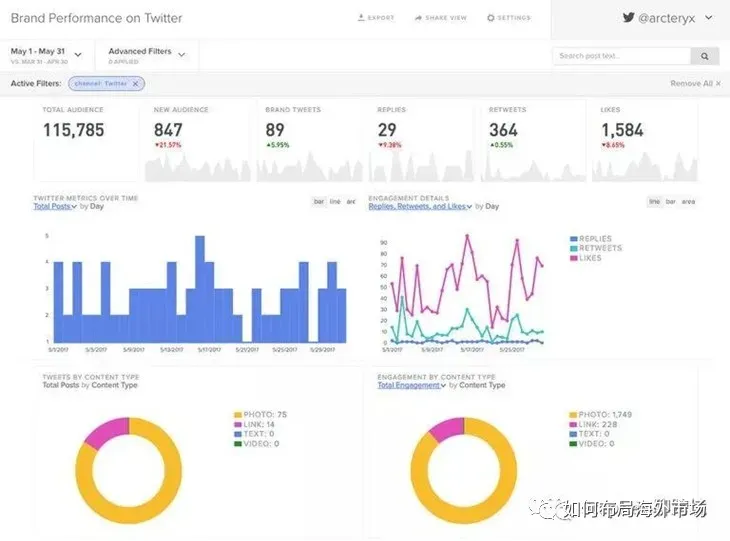This screenshot has height=541, width=730.
Task: Click the X next to Remove All
Action: point(718,83)
